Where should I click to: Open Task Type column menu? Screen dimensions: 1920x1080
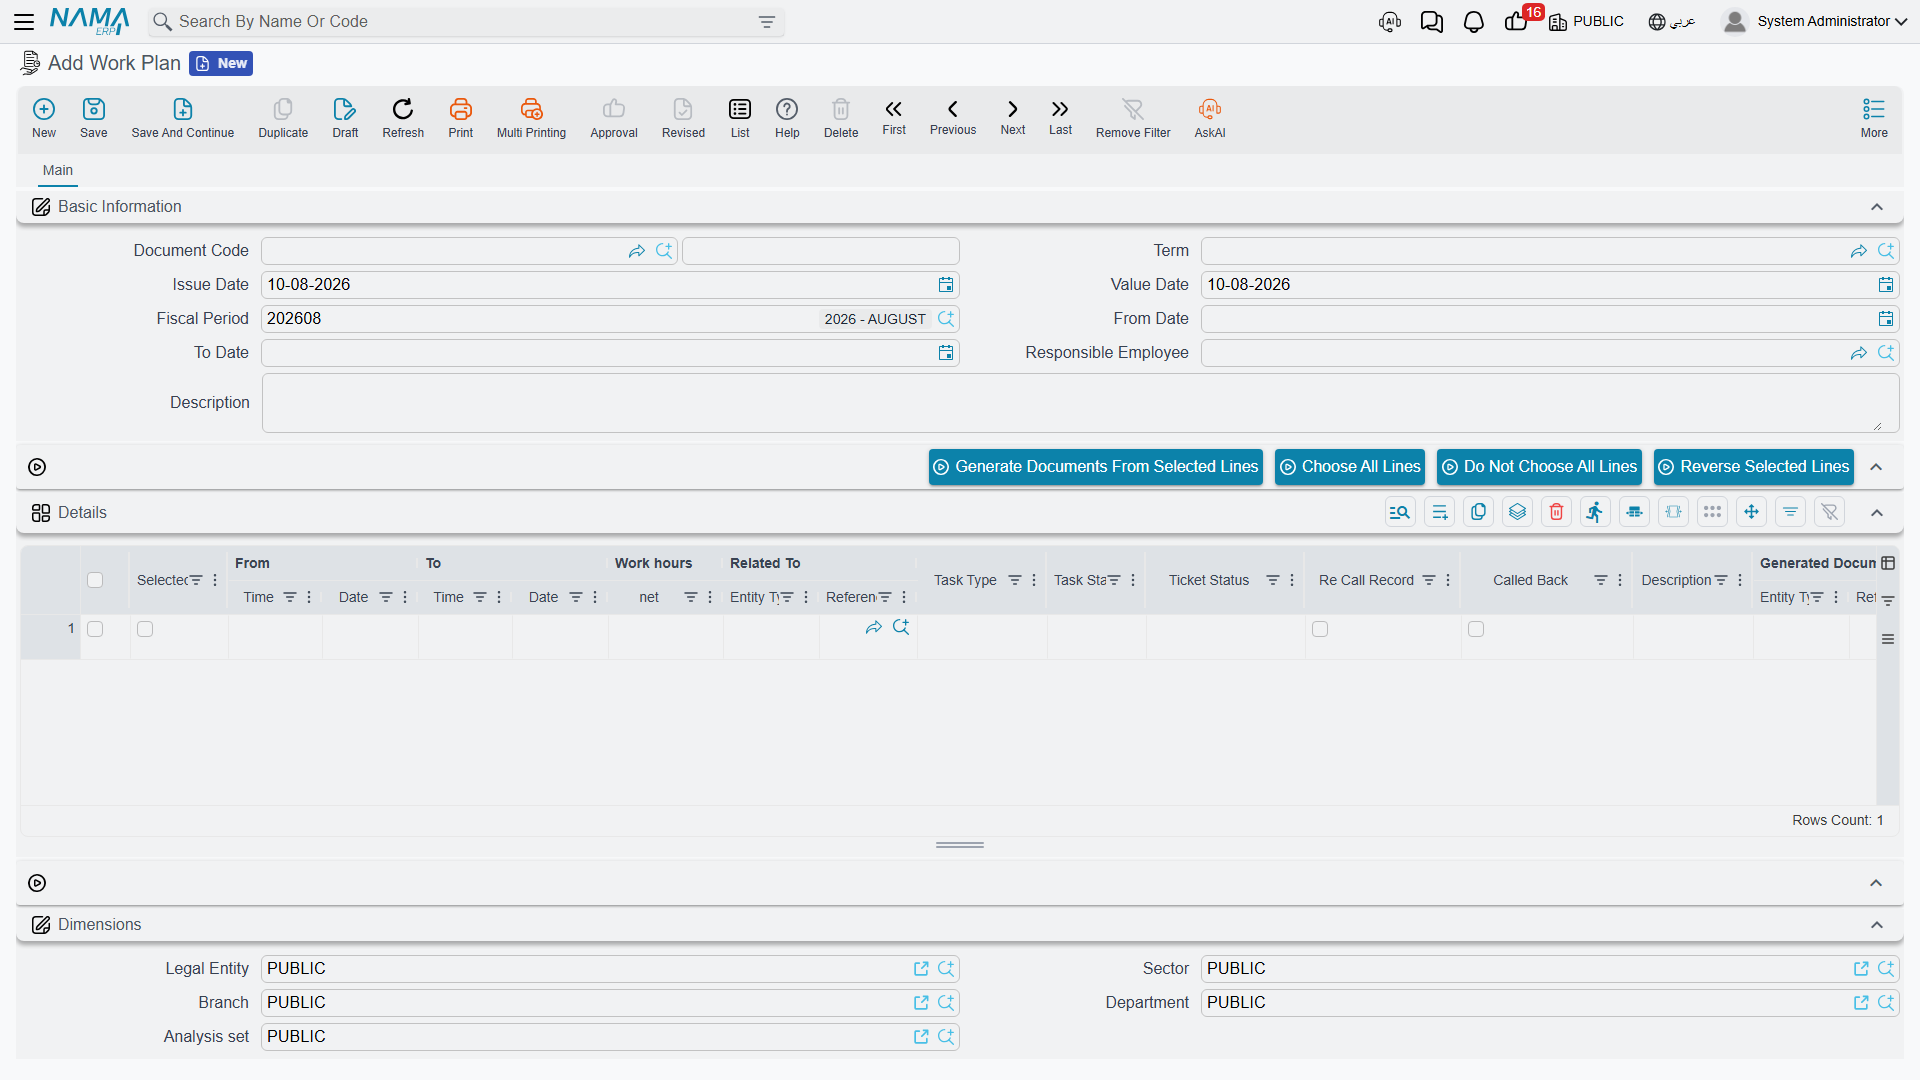click(1034, 580)
